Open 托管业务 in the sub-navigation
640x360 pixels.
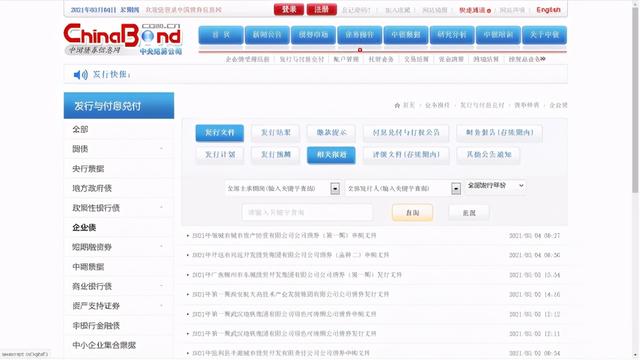tap(381, 59)
